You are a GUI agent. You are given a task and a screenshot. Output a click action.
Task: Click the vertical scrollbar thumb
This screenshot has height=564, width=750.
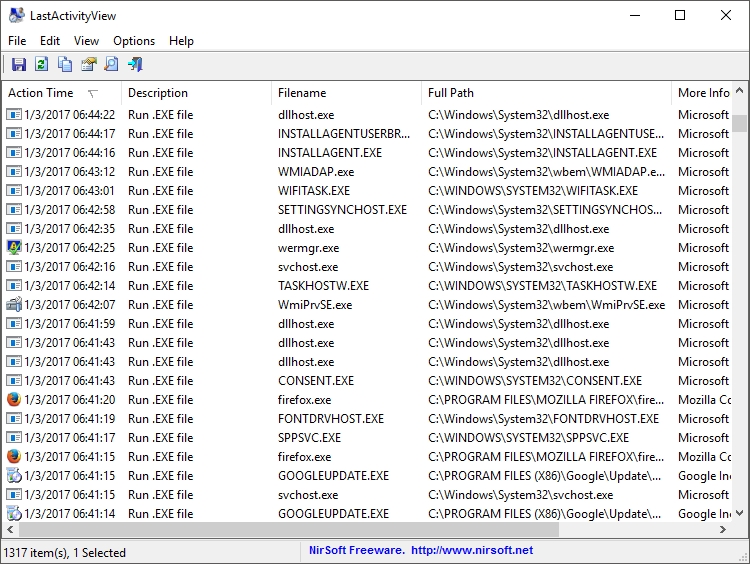coord(739,123)
